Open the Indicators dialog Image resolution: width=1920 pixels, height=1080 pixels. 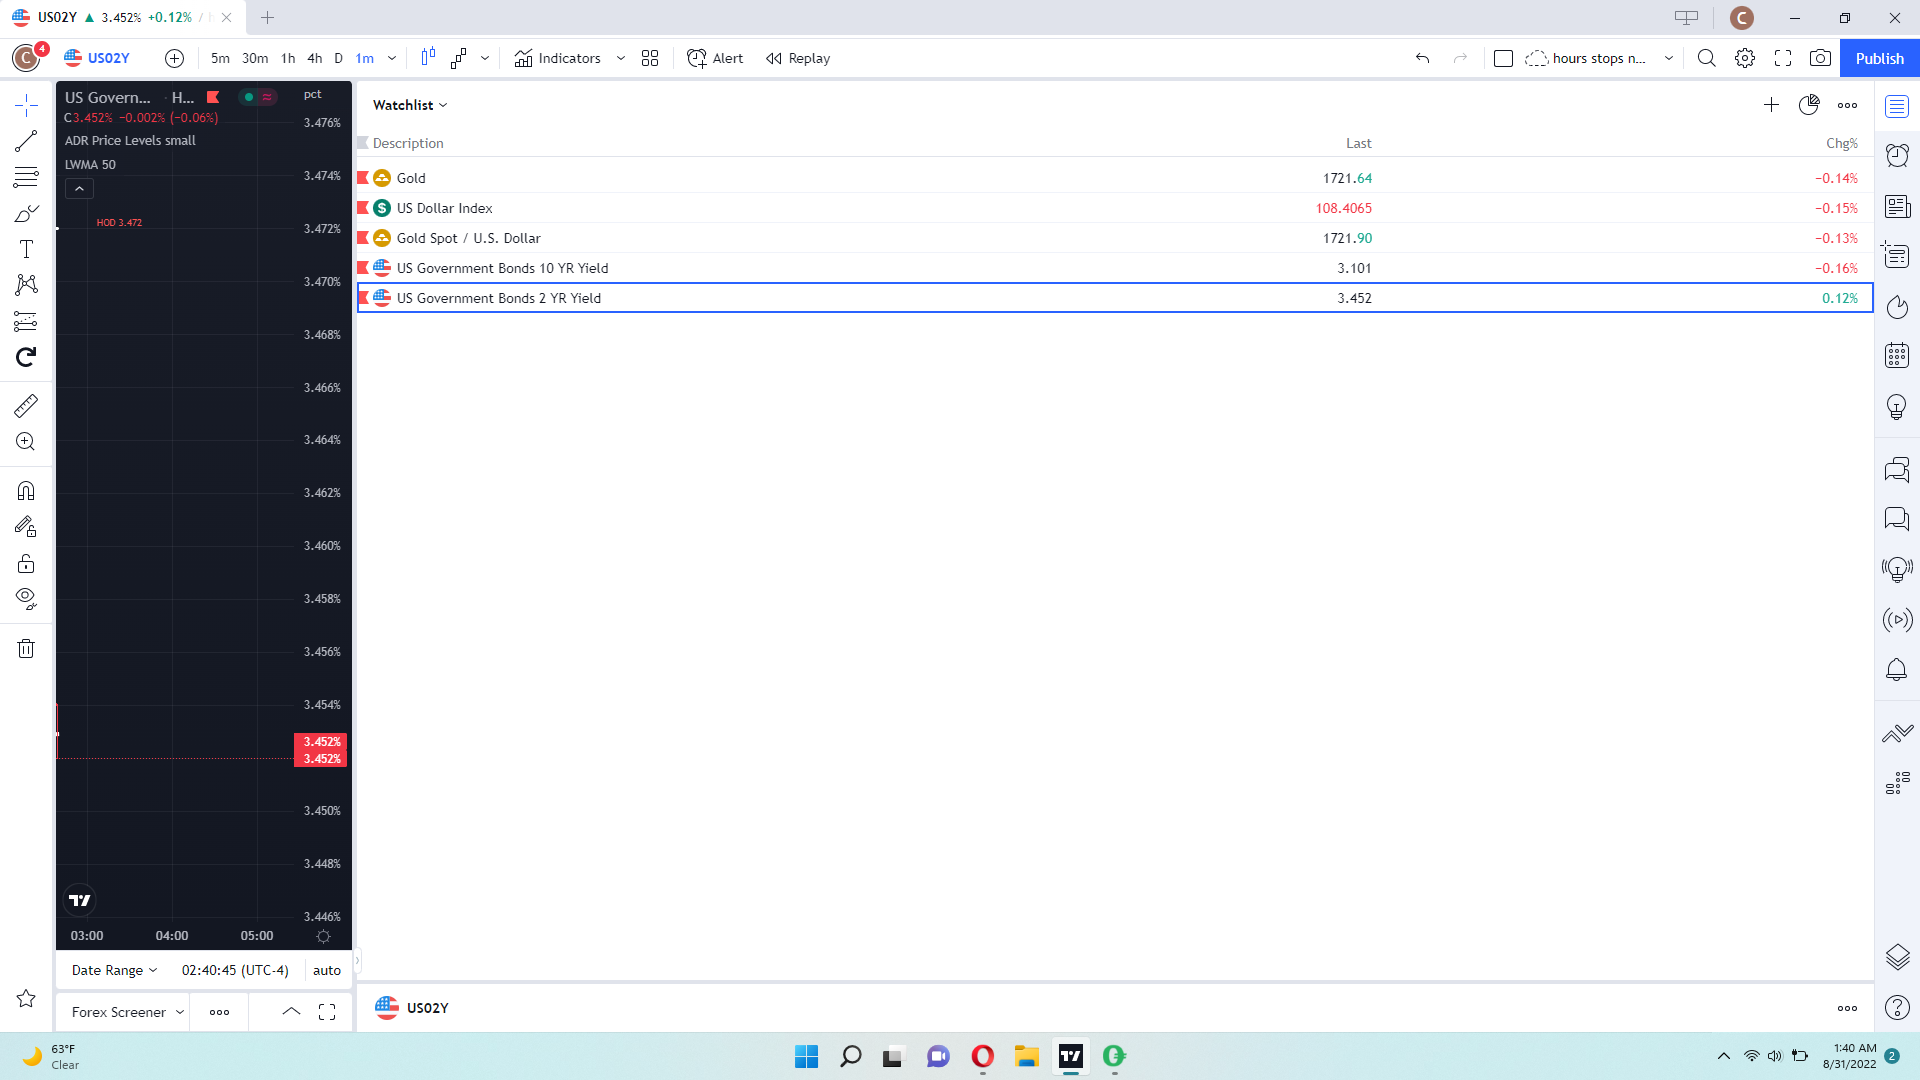(558, 58)
